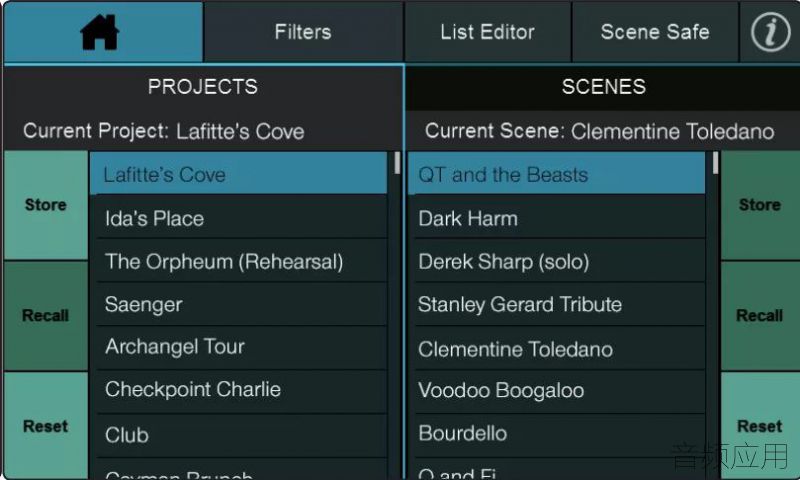Open the List Editor tab
The image size is (800, 480).
pos(488,32)
